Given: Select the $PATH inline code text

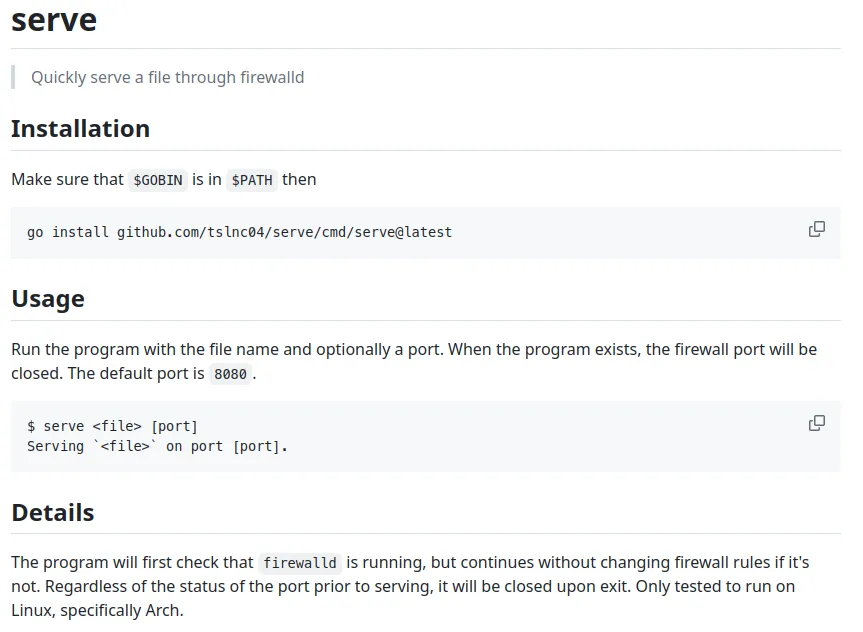Looking at the screenshot, I should [x=251, y=180].
